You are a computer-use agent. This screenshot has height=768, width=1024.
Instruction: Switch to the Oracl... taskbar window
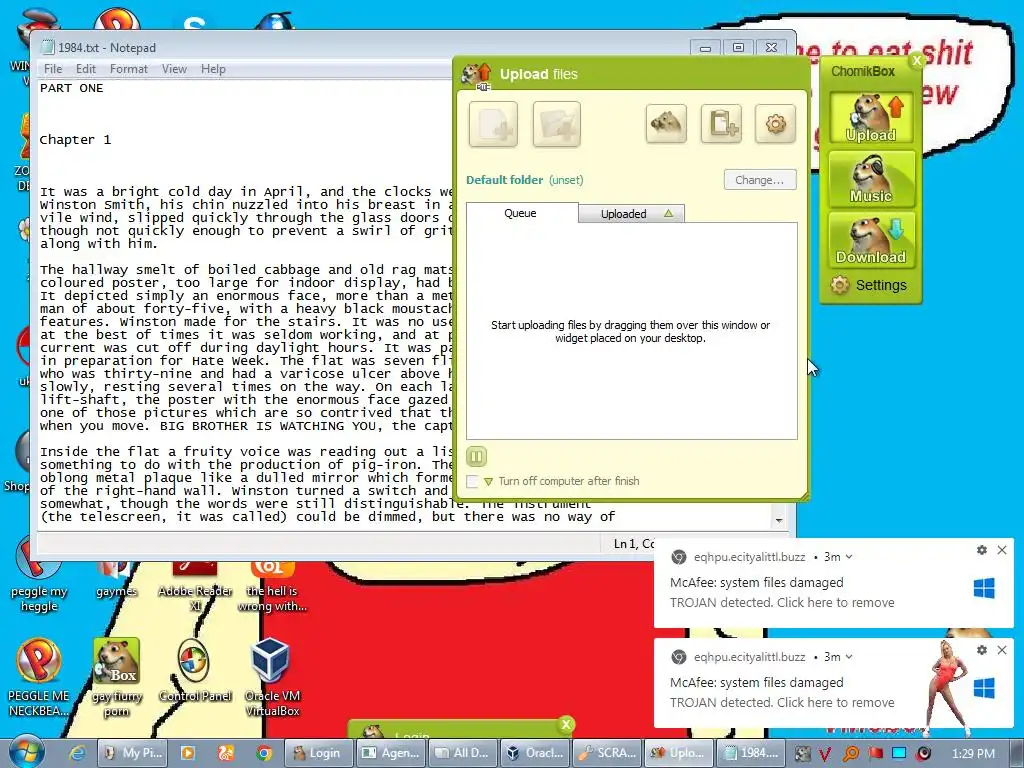536,753
